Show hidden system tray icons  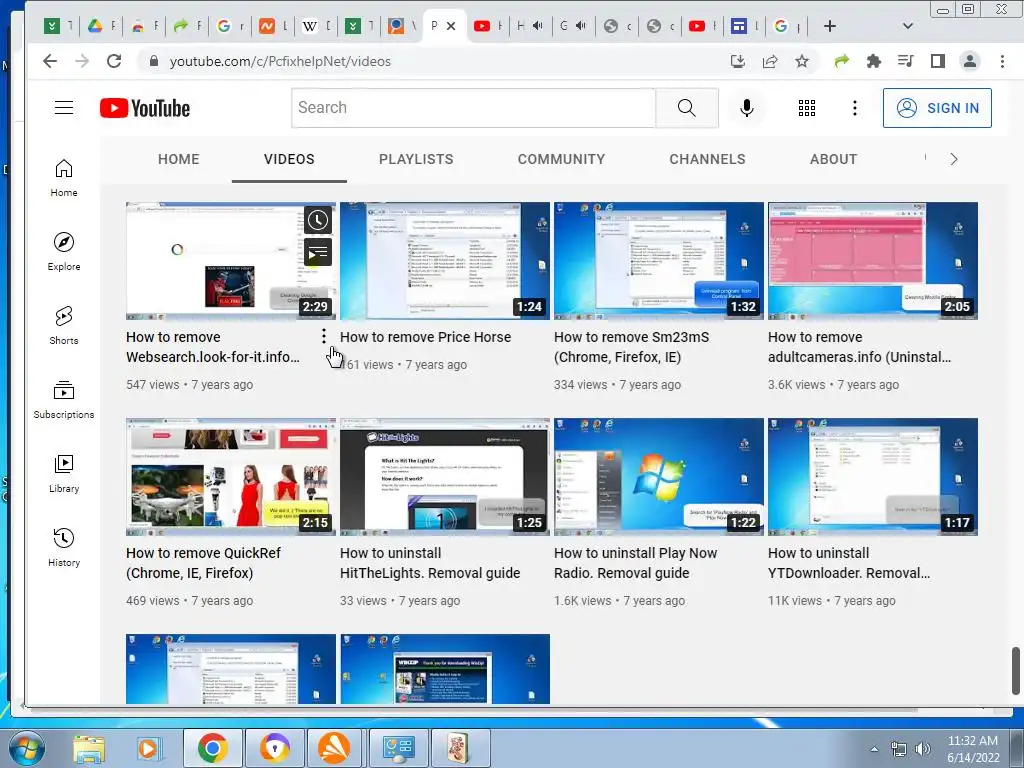874,749
